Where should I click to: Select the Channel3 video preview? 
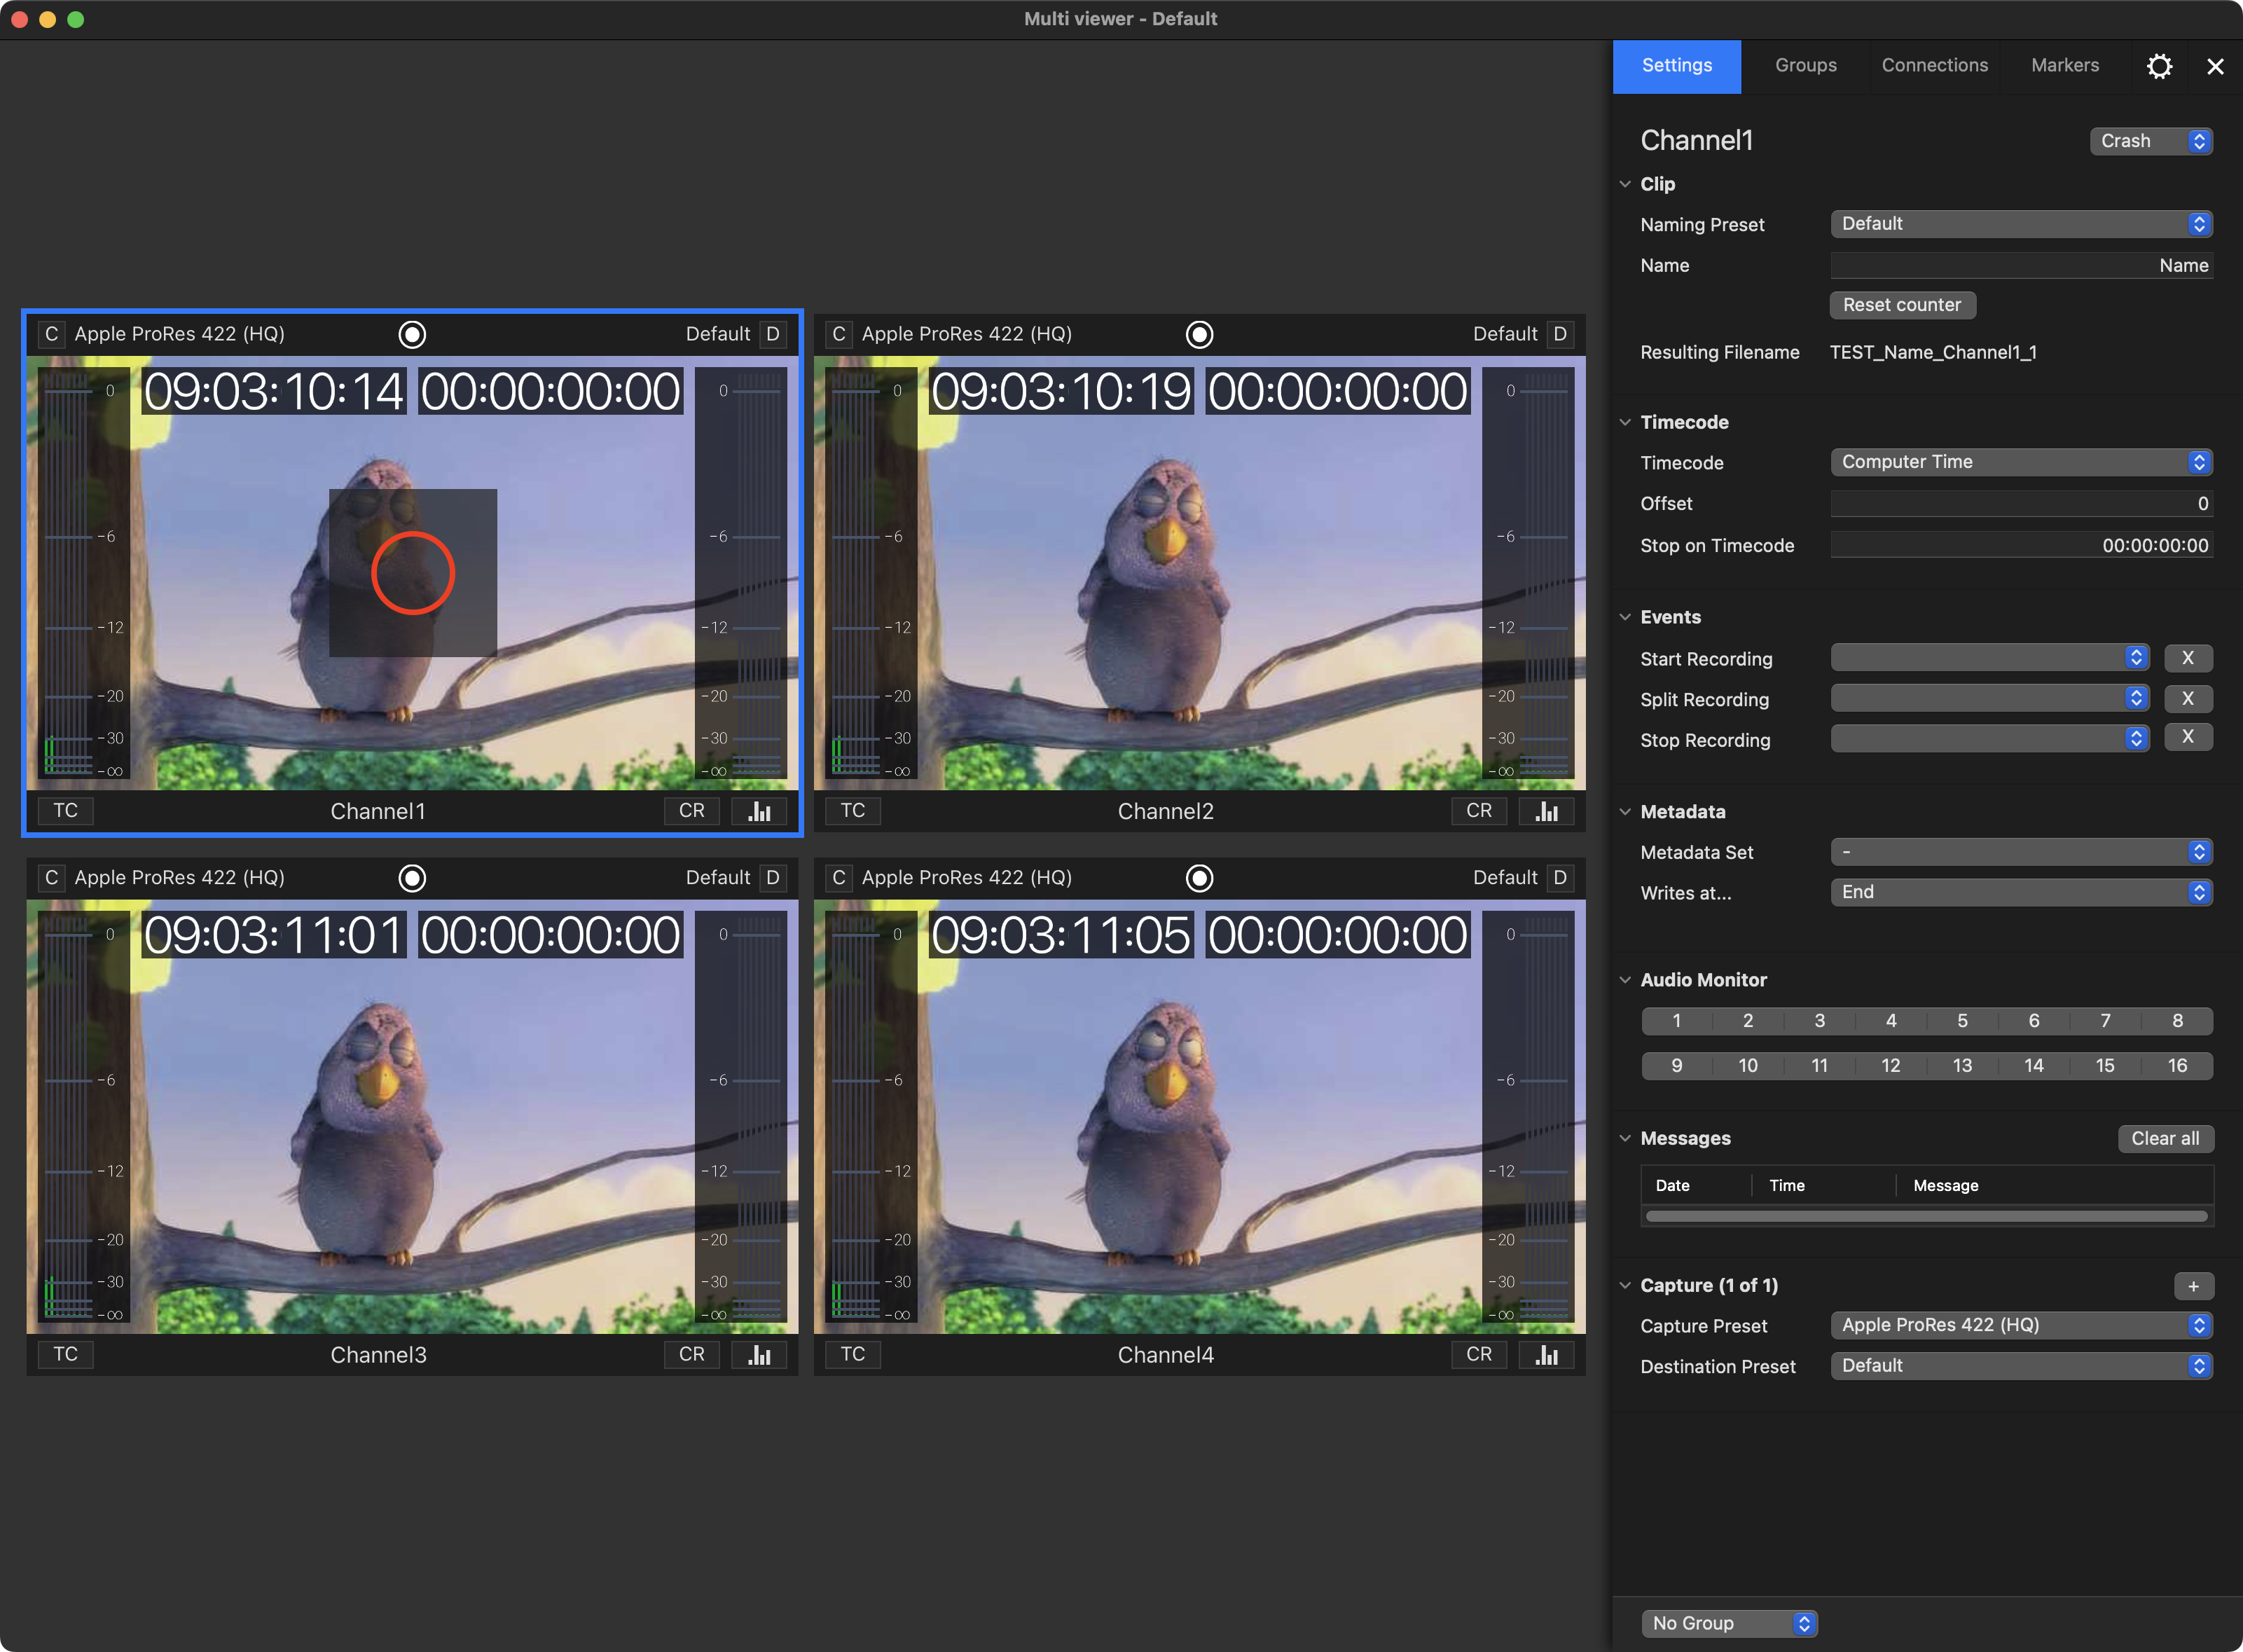[412, 1117]
